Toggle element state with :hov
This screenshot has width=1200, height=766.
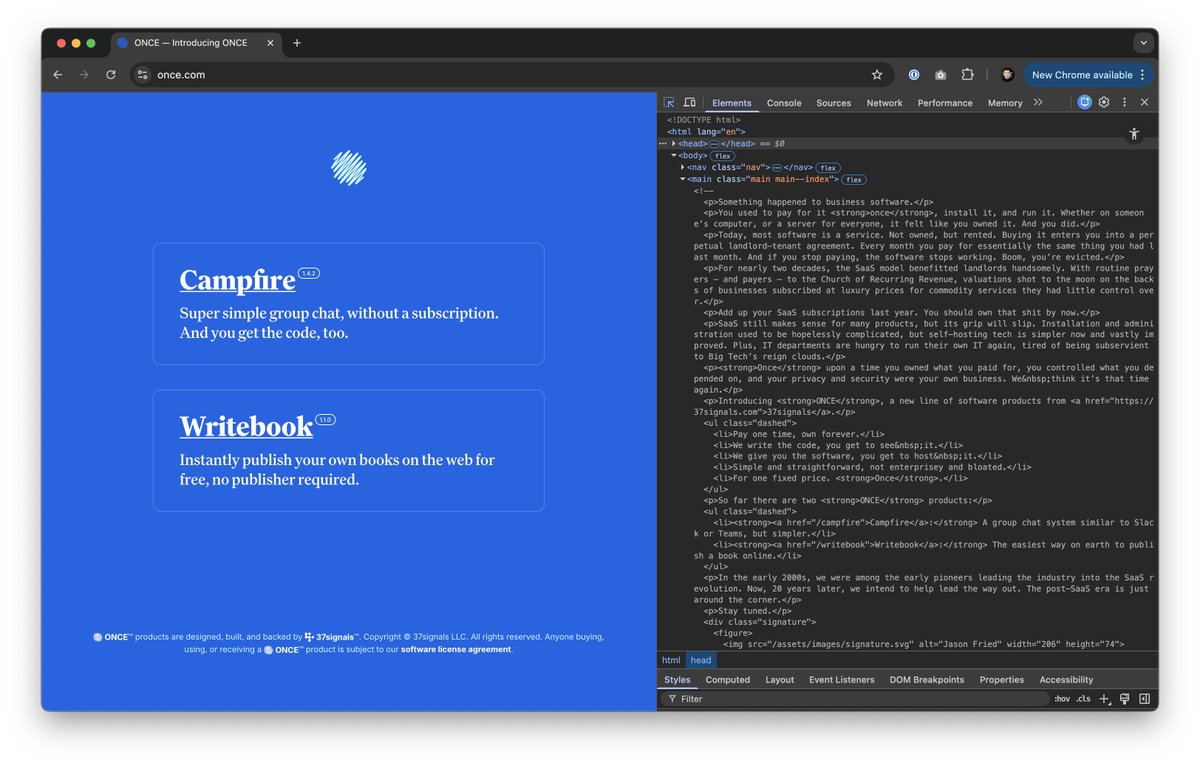(x=1061, y=699)
